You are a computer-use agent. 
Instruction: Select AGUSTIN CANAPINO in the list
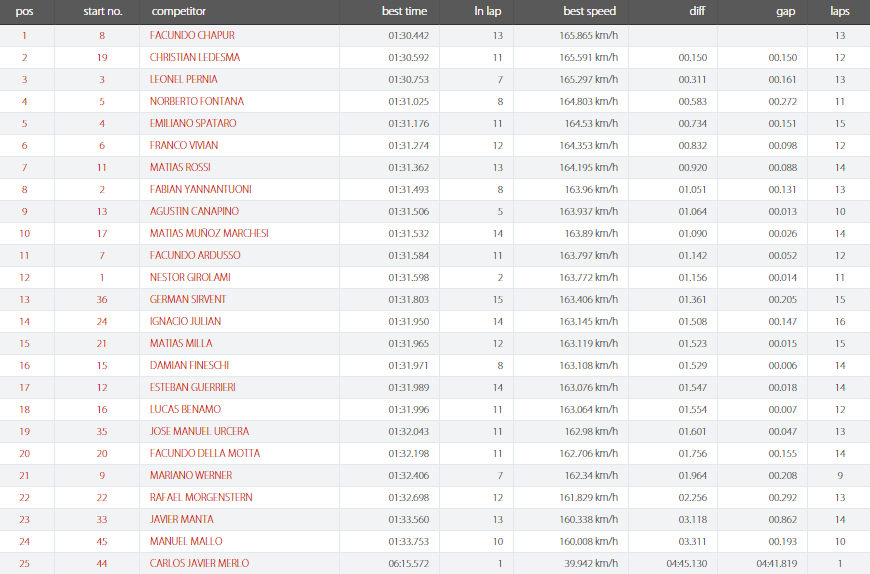tap(194, 211)
